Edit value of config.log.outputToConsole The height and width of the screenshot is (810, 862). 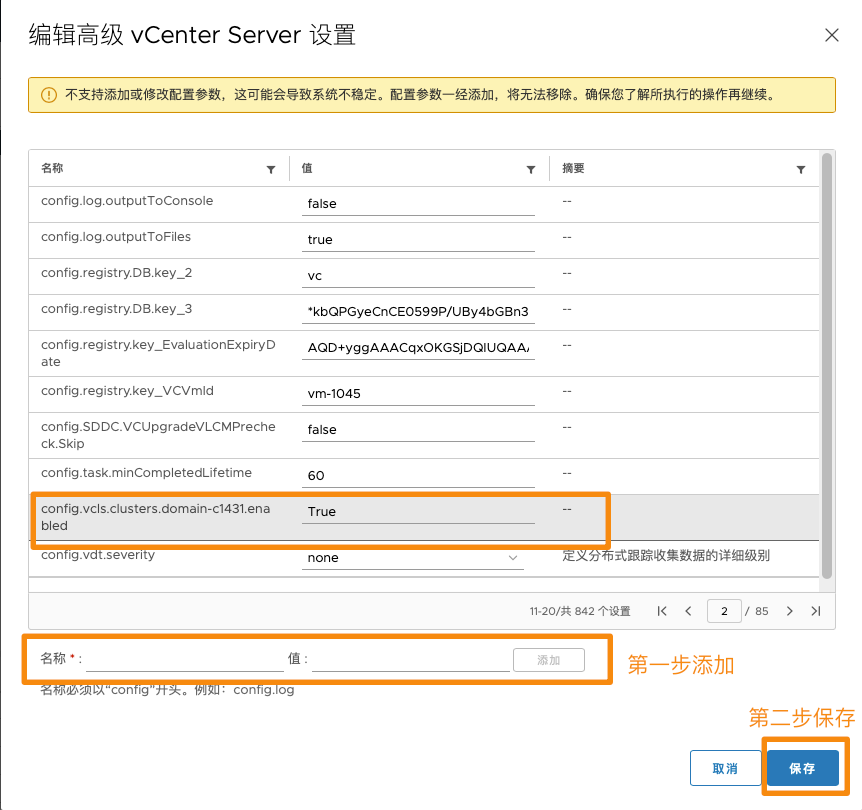418,203
